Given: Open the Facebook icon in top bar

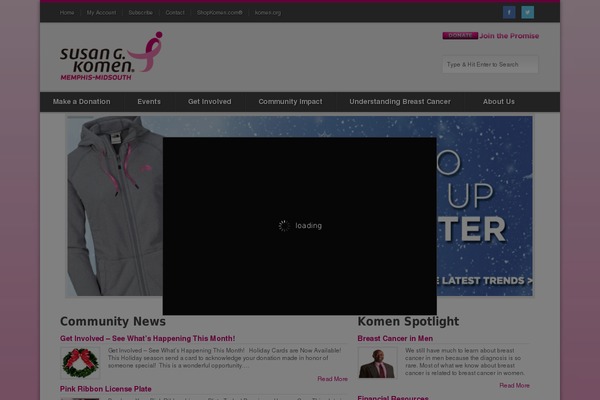Looking at the screenshot, I should point(509,12).
